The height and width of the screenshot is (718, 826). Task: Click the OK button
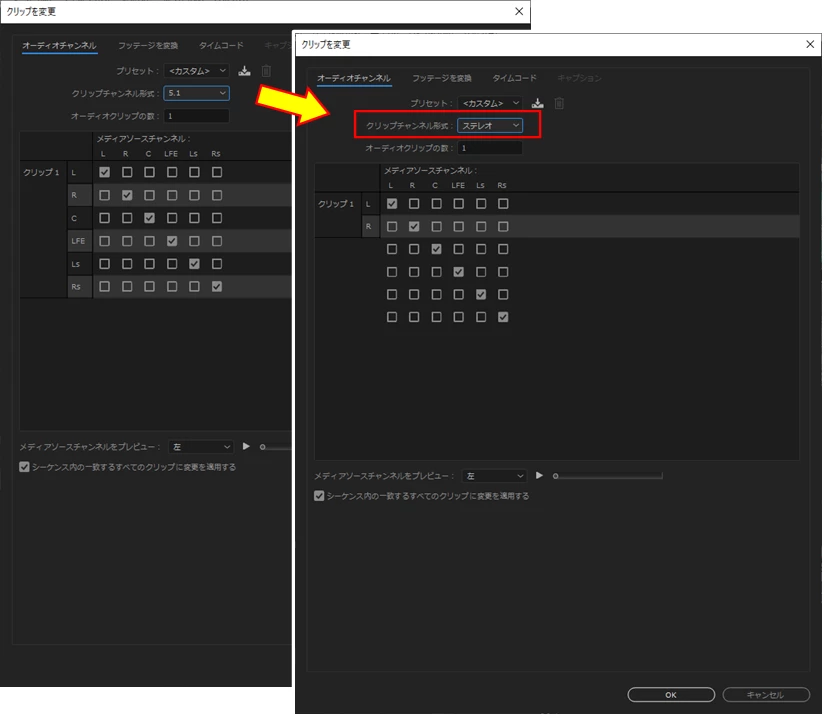671,695
